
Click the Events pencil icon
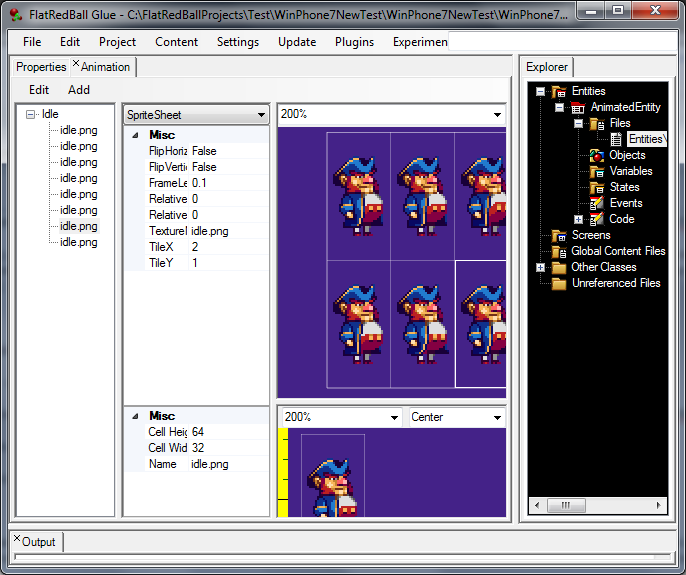pyautogui.click(x=597, y=204)
